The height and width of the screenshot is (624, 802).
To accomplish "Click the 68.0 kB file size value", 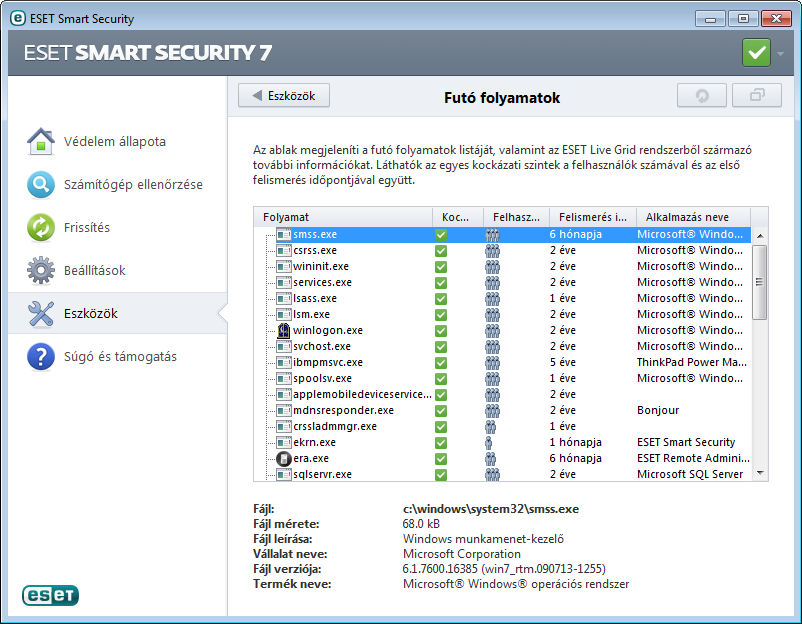I will tap(421, 524).
